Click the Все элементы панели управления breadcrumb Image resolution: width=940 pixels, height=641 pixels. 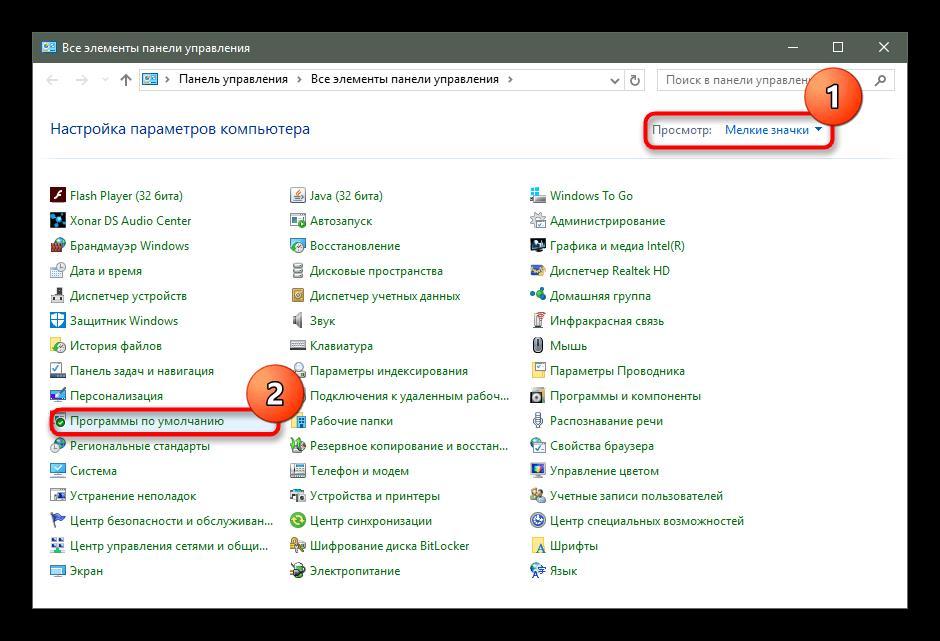click(x=405, y=79)
